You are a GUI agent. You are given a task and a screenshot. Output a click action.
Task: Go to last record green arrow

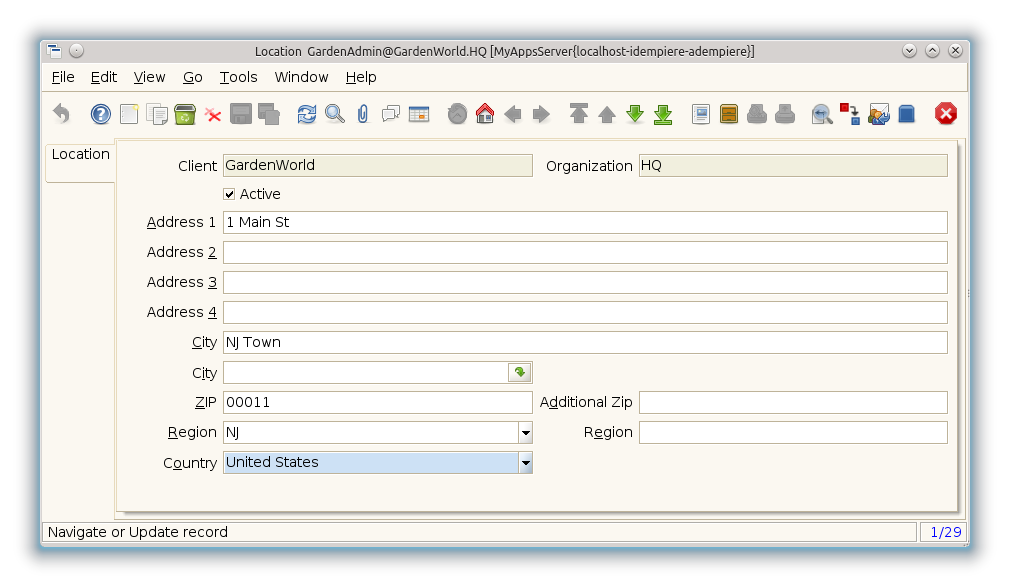(x=663, y=114)
